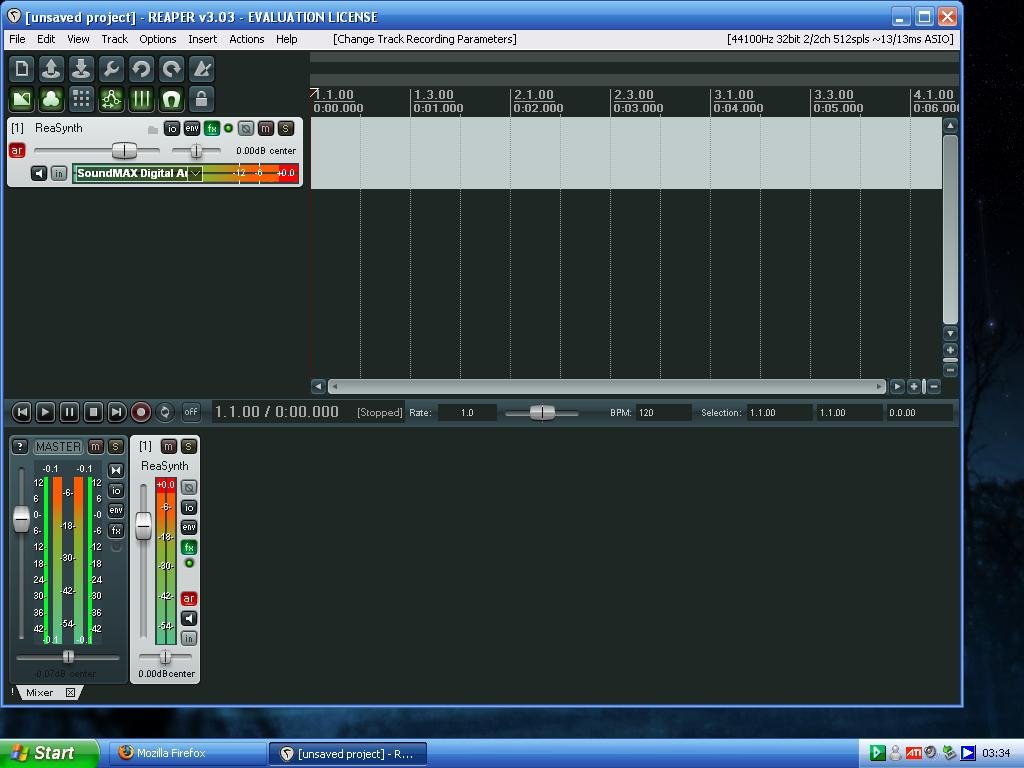This screenshot has height=768, width=1024.
Task: Toggle the phase invert button in the track panel
Action: point(246,129)
